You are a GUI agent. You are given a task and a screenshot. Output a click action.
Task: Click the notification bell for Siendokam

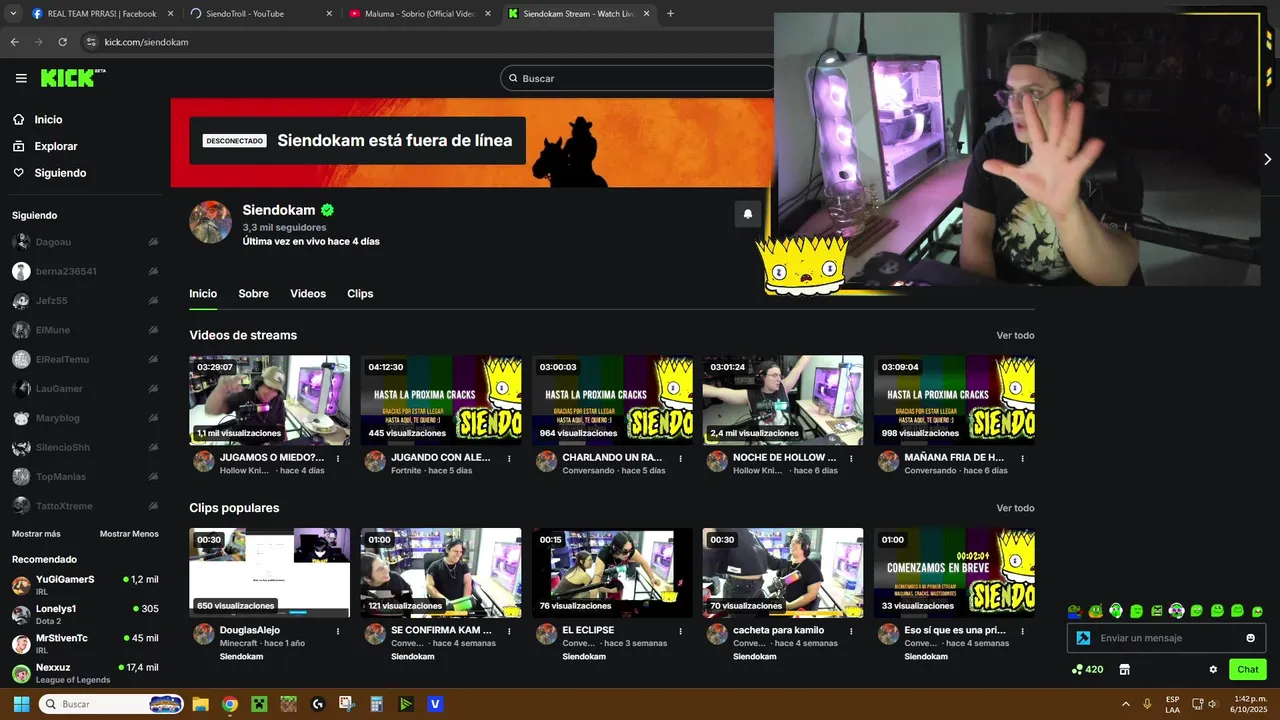click(747, 214)
